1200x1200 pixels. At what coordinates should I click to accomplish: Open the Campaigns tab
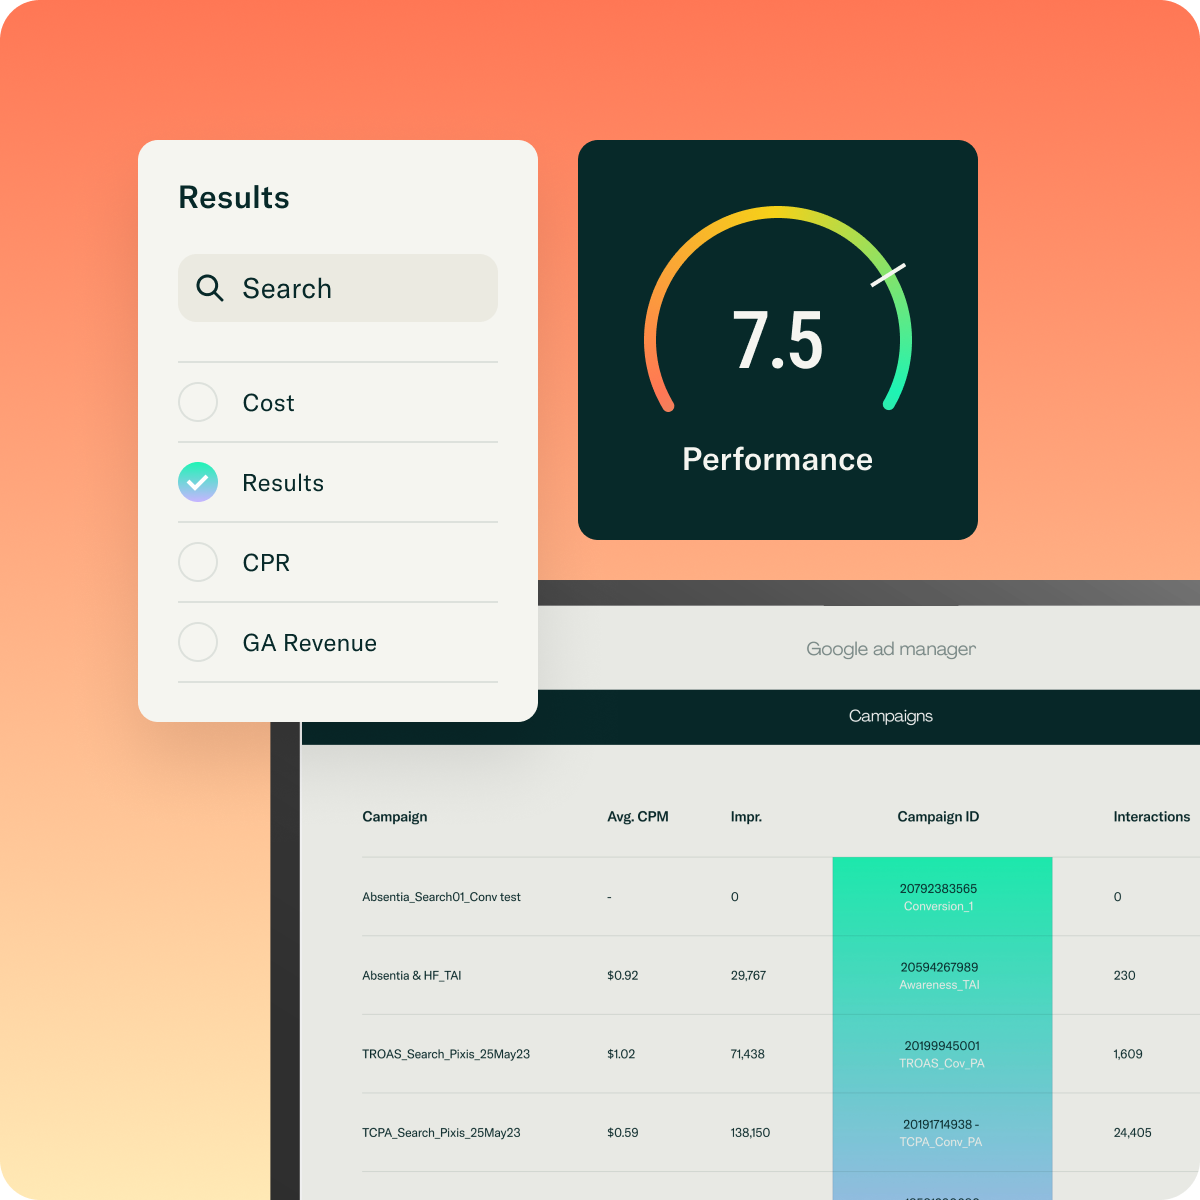click(x=890, y=716)
